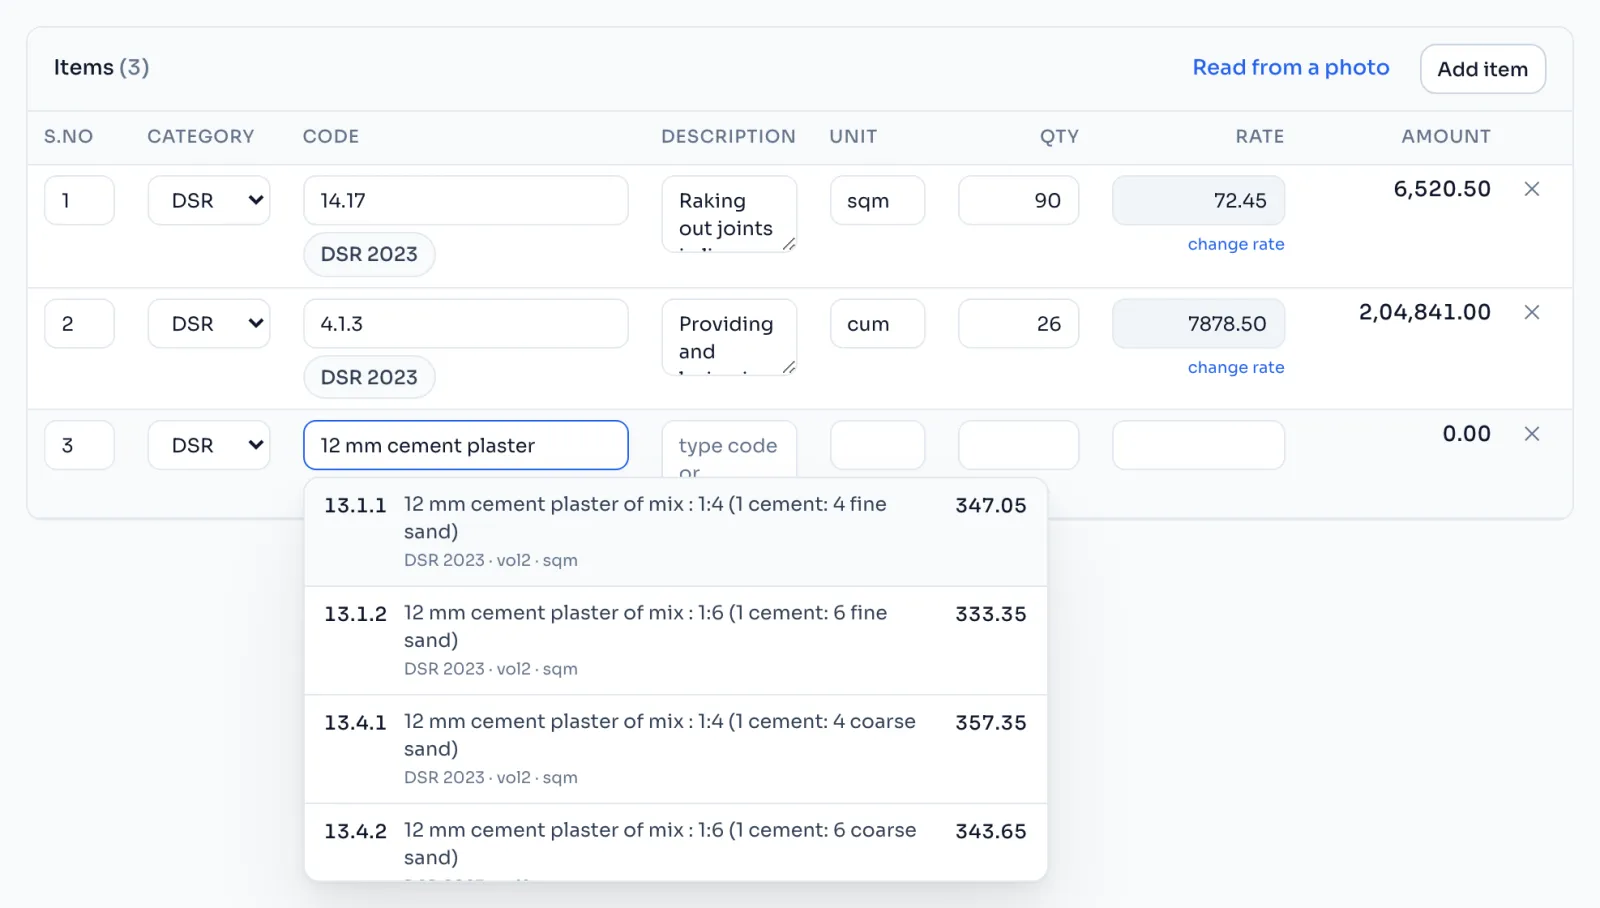Click the AMOUNT column header
The image size is (1600, 908).
[x=1445, y=136]
